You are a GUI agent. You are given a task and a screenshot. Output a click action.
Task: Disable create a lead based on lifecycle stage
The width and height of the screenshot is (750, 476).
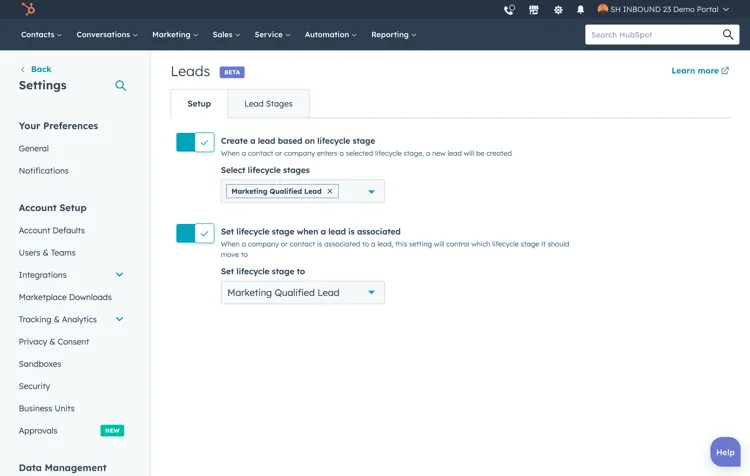195,142
